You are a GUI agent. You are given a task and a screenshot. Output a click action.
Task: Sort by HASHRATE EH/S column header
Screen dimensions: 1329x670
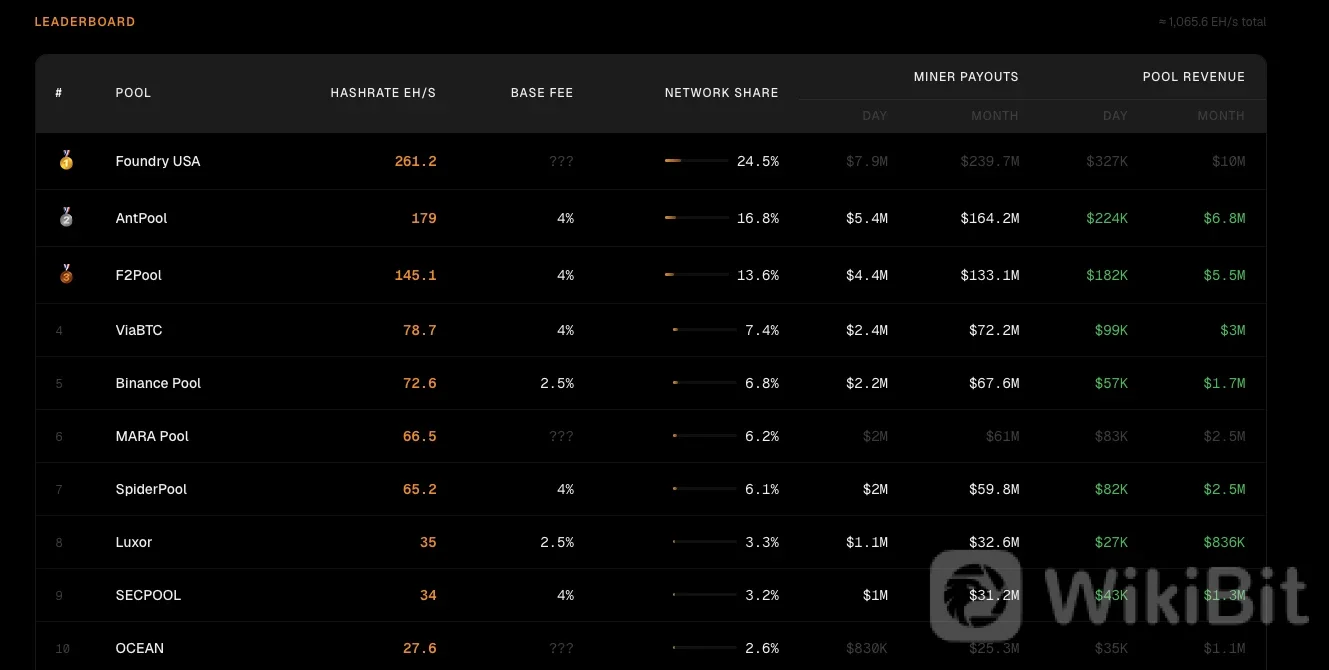point(383,93)
